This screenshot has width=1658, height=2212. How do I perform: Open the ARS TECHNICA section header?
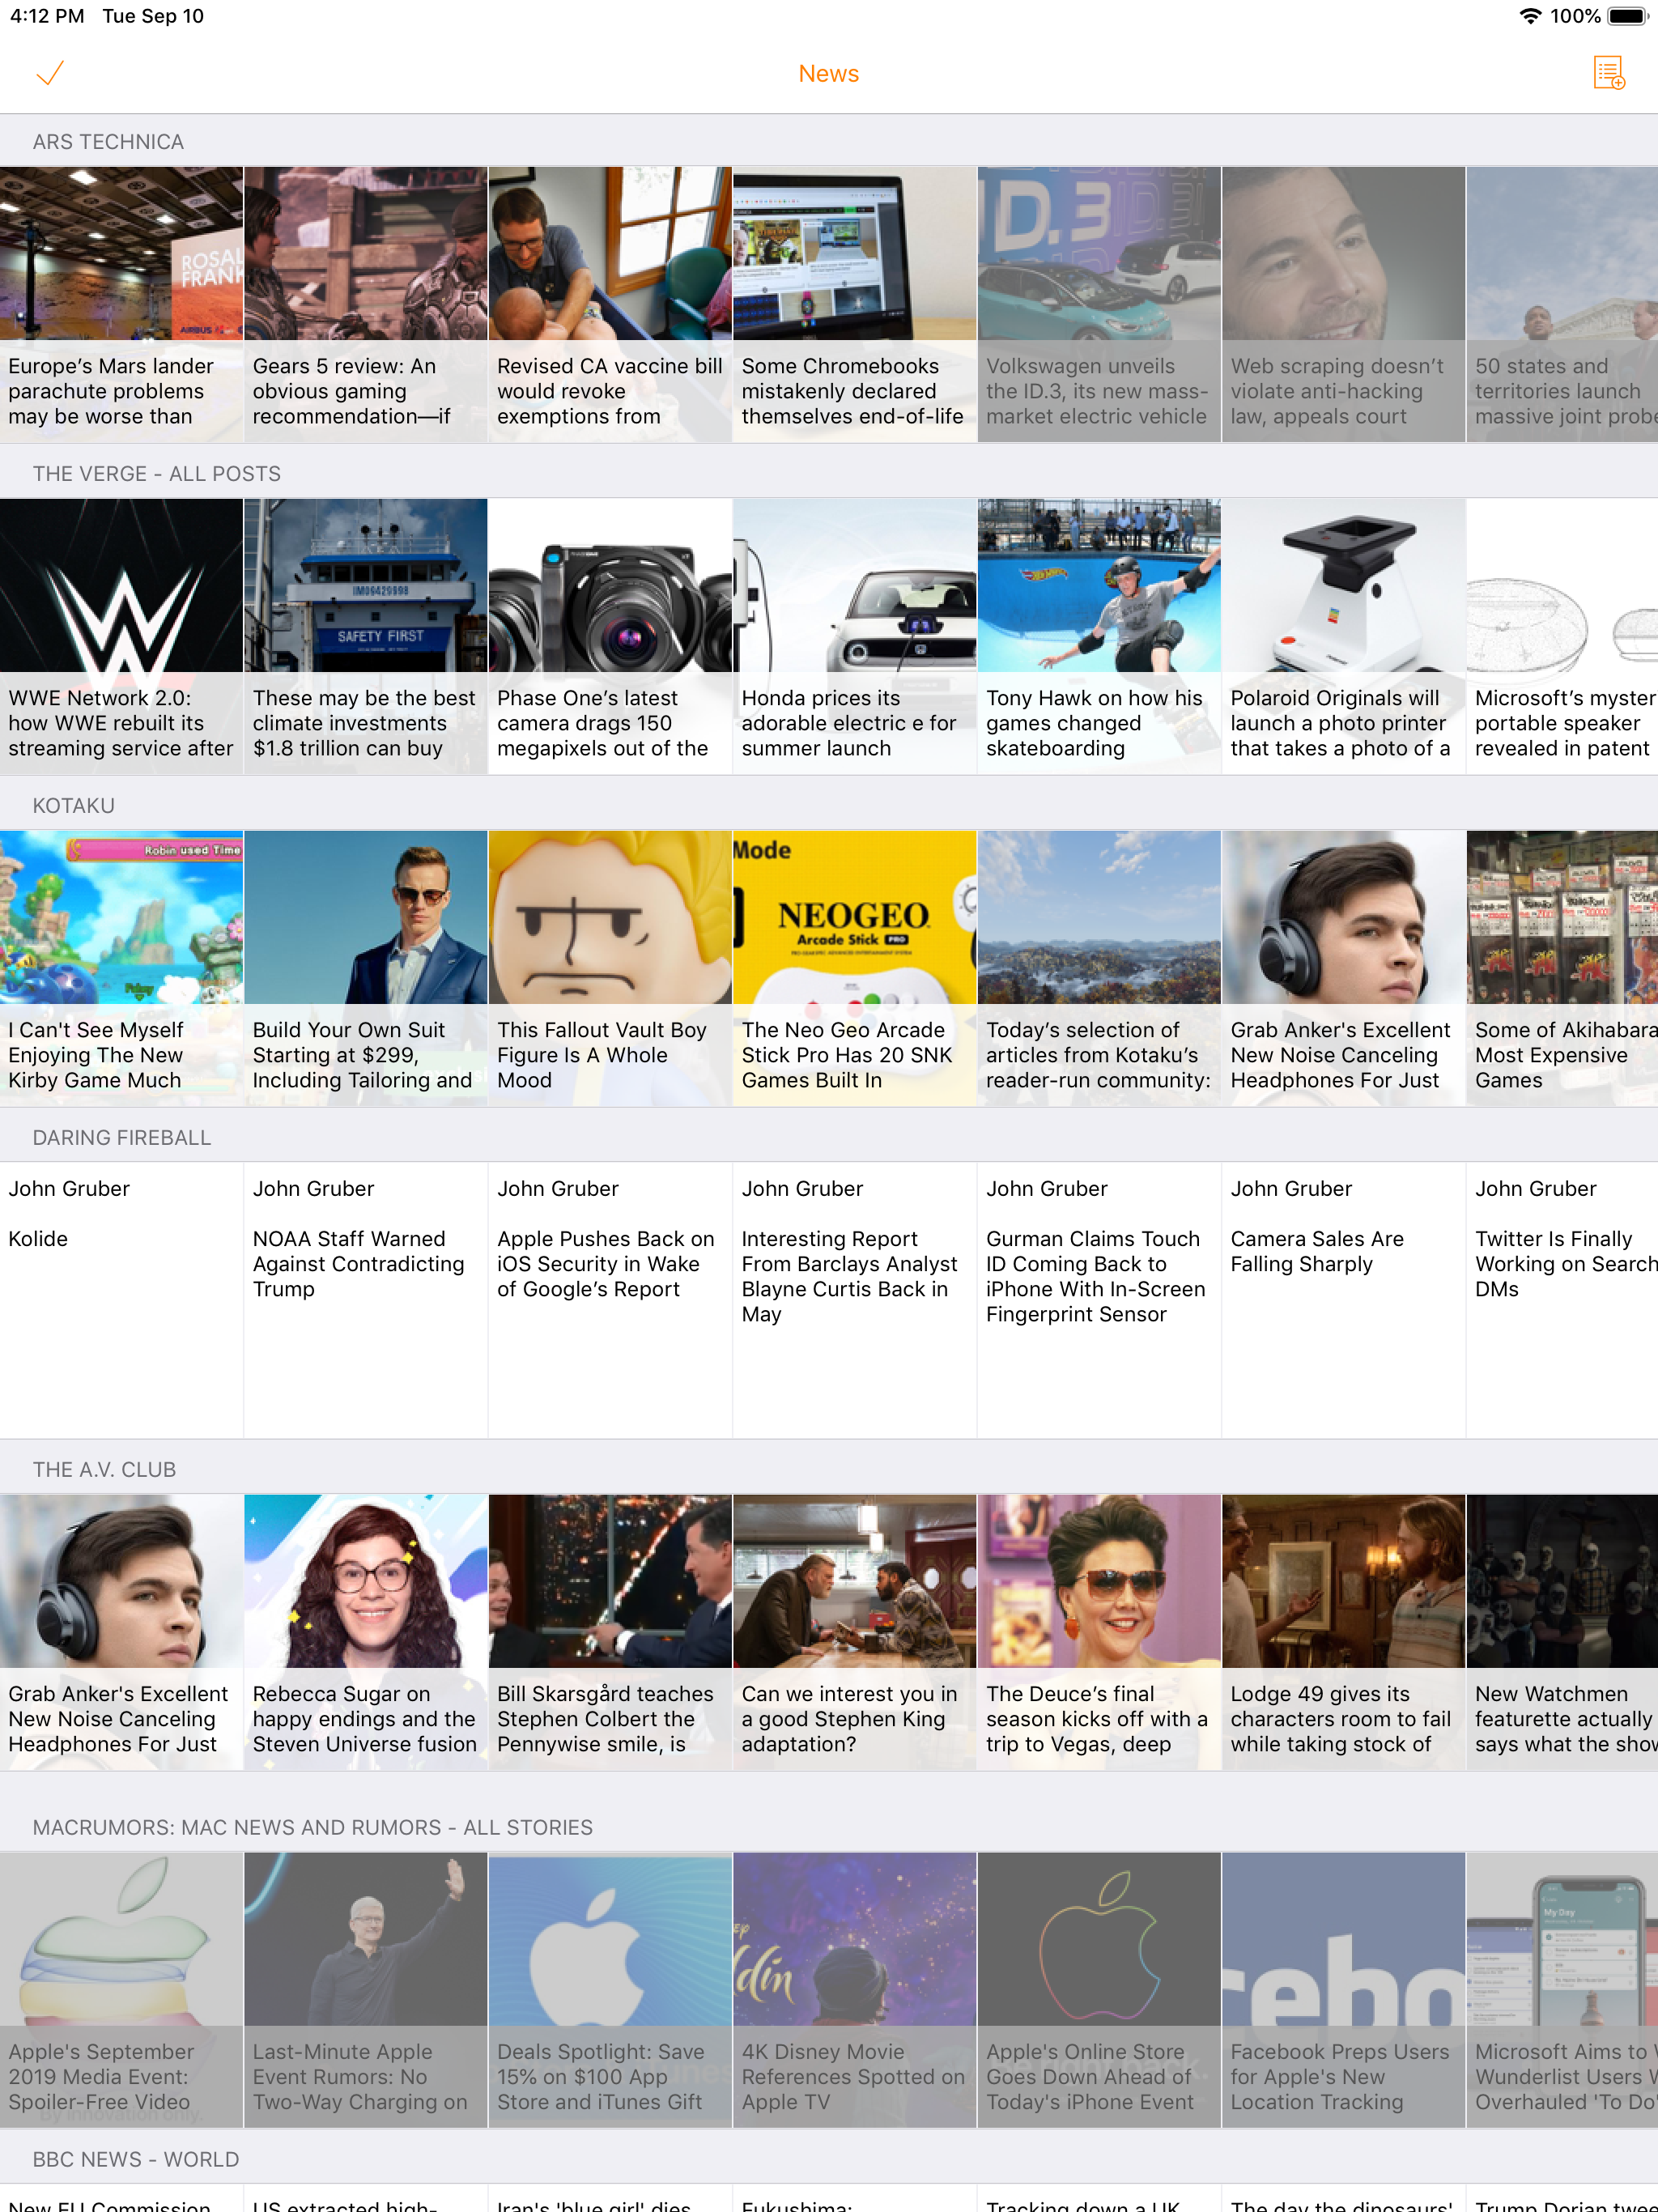tap(108, 142)
